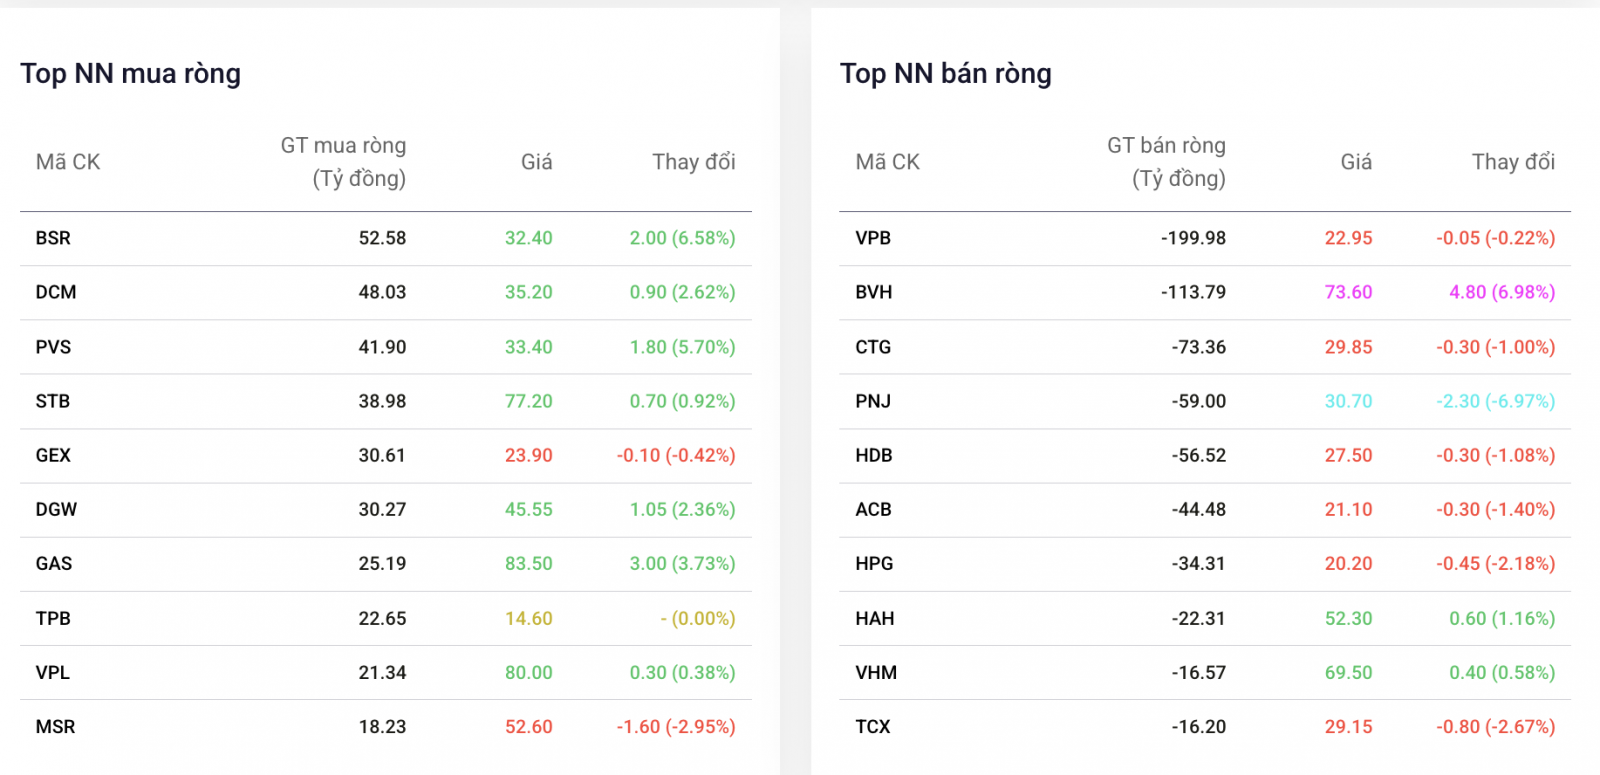This screenshot has height=775, width=1600.
Task: Select the MSR stock code
Action: [55, 727]
